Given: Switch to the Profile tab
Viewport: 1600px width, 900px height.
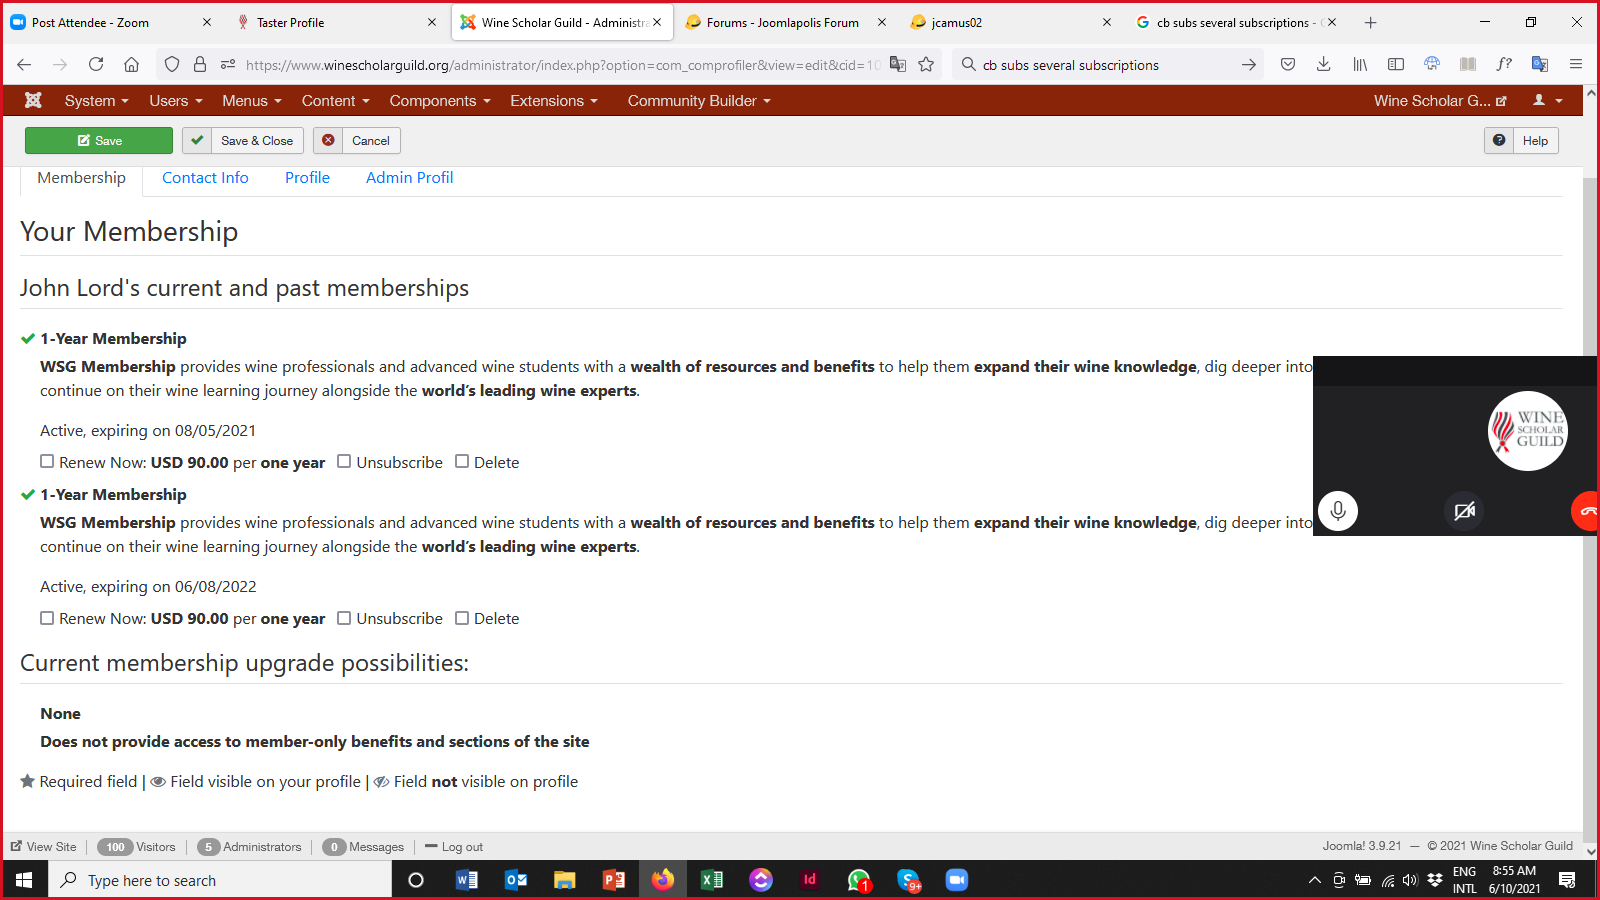Looking at the screenshot, I should tap(307, 177).
